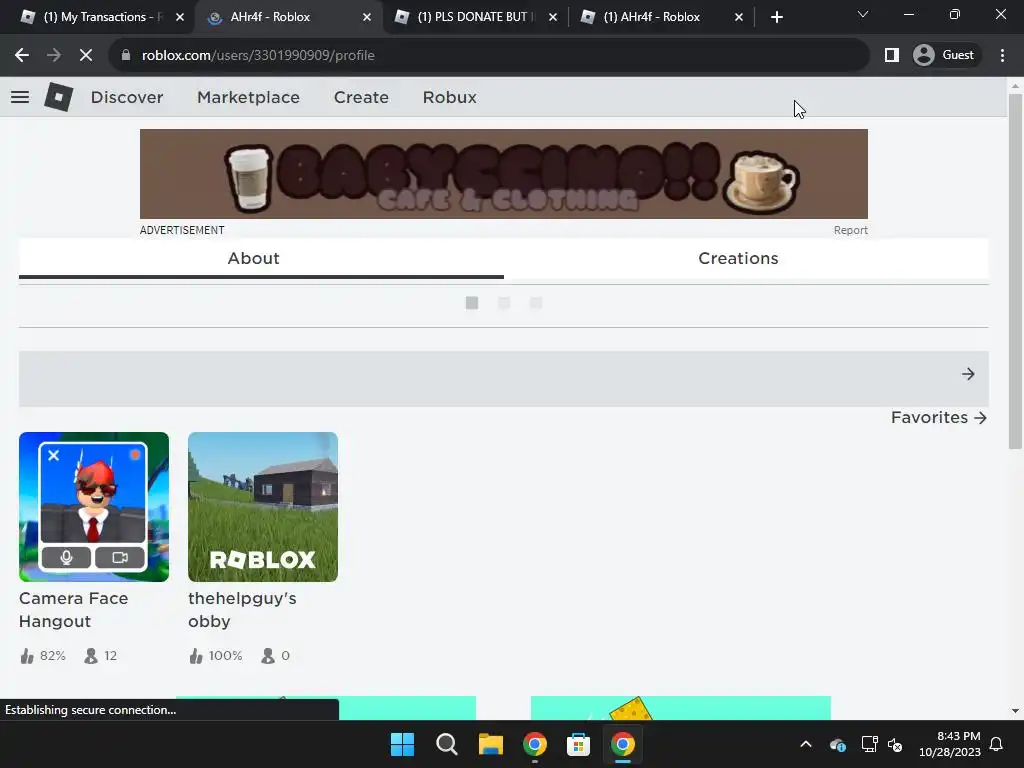Click the site lock security icon
Screen dimensions: 1024x768
pyautogui.click(x=126, y=56)
